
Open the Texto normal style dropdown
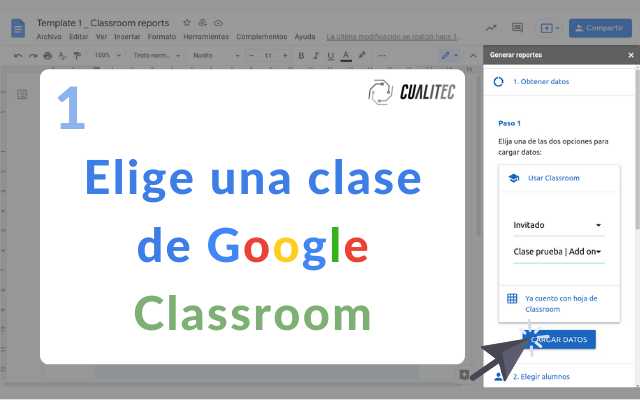(157, 56)
